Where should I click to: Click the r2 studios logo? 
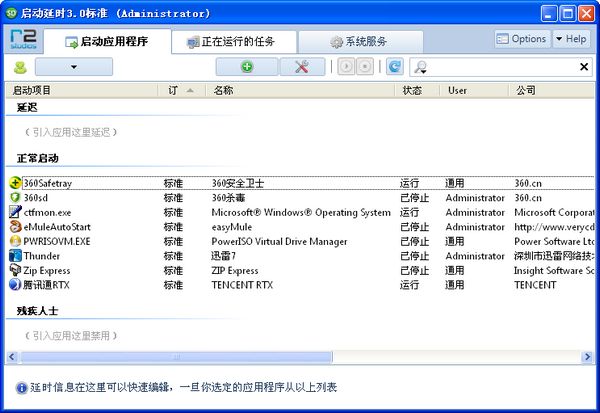(23, 39)
